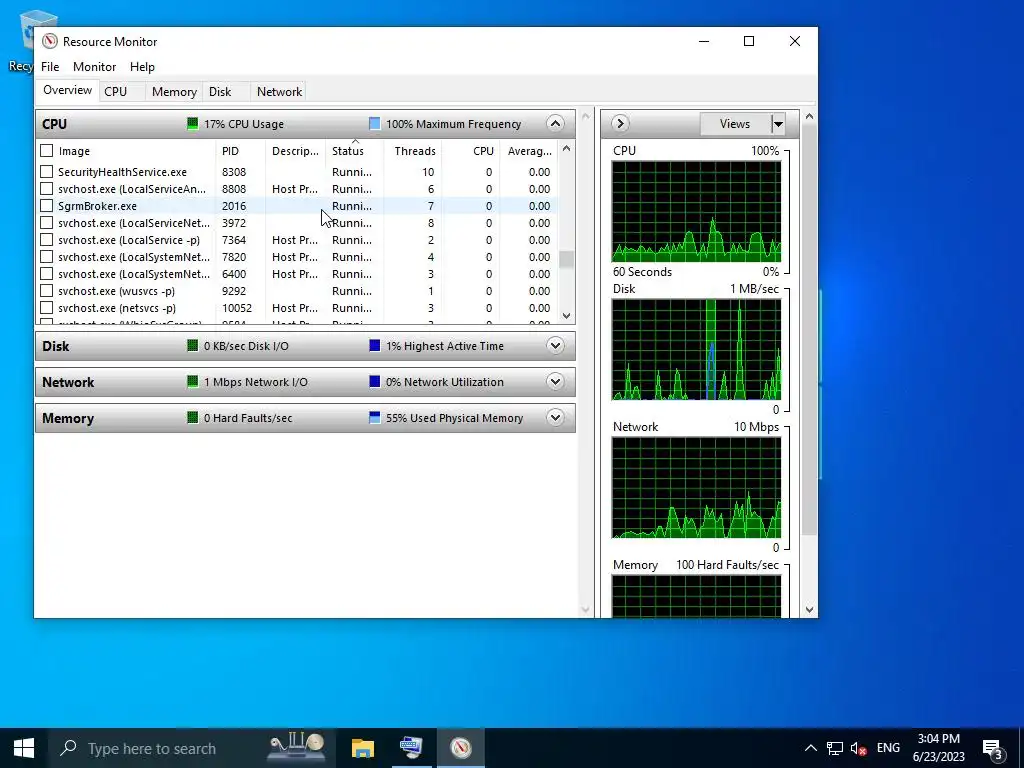Select the Overview tab
Viewport: 1024px width, 768px height.
click(x=67, y=90)
